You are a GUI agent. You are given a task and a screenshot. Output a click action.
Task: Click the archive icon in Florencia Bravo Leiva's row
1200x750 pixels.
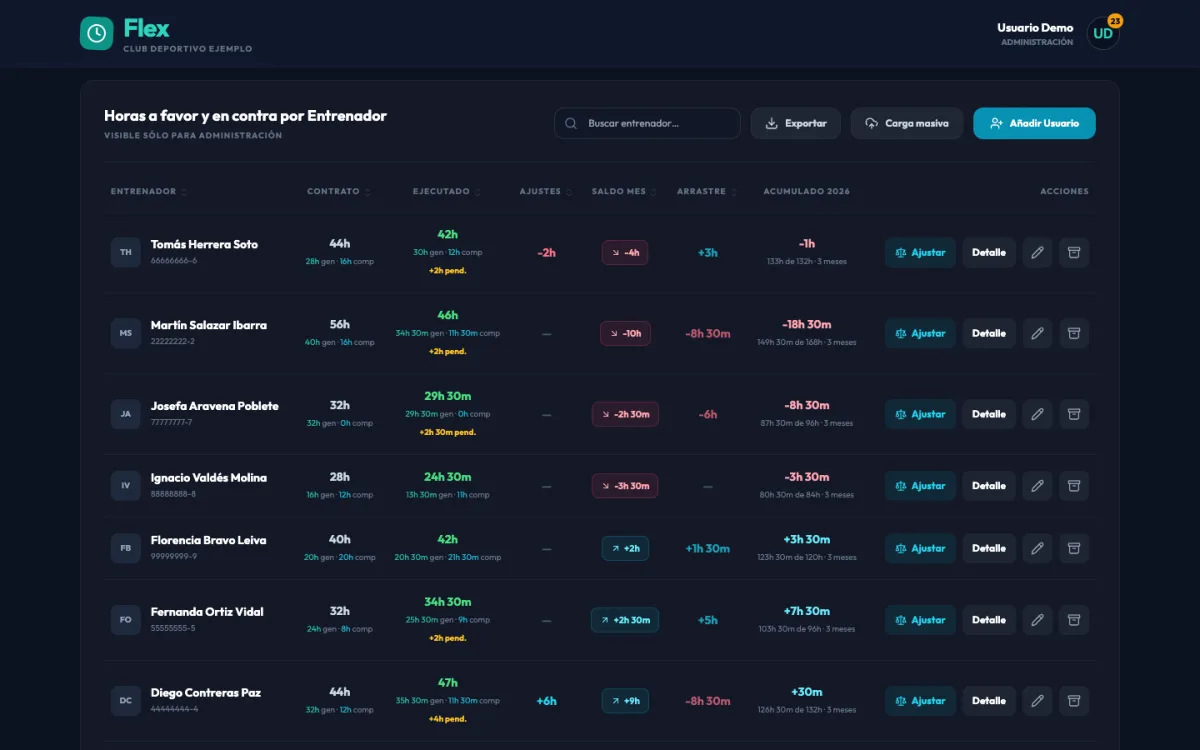[1074, 548]
